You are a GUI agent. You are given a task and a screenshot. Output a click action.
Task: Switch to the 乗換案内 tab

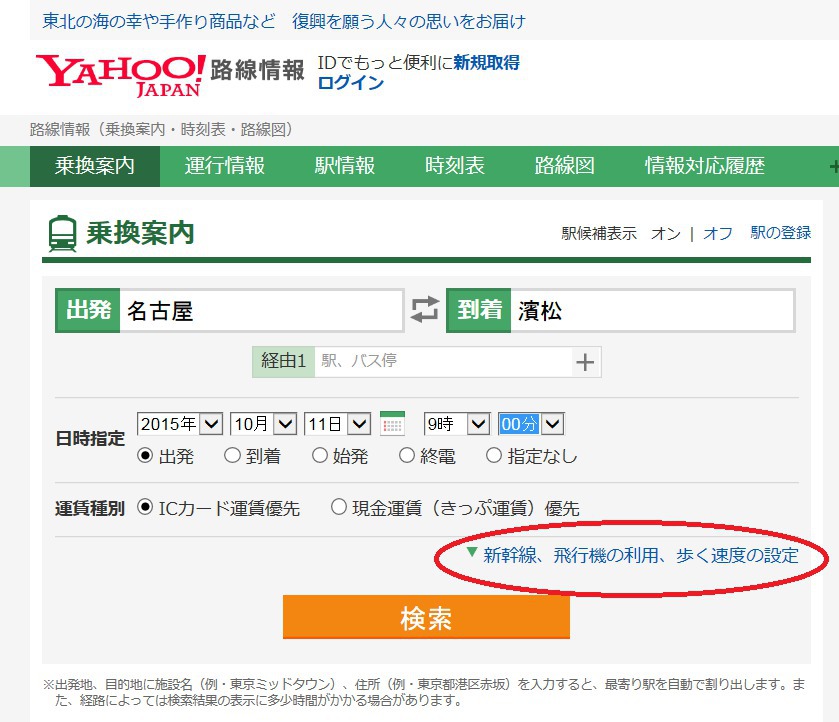tap(95, 166)
